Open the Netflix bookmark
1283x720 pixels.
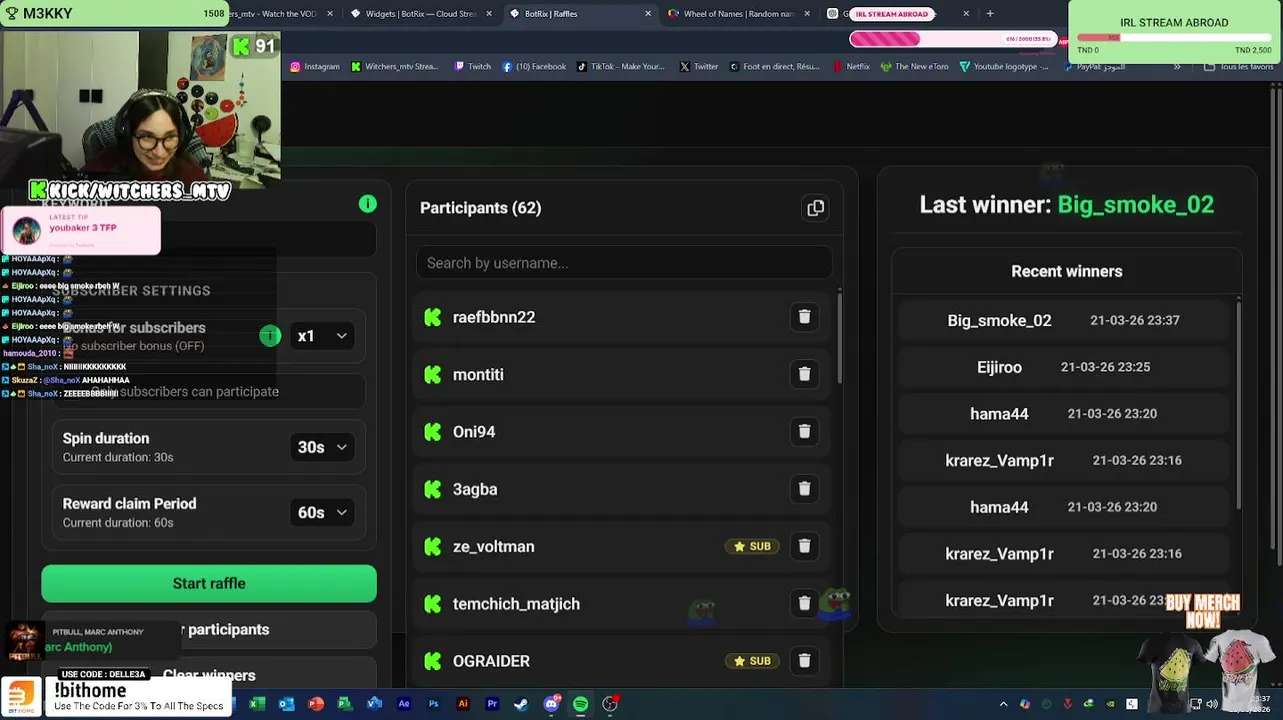point(851,67)
